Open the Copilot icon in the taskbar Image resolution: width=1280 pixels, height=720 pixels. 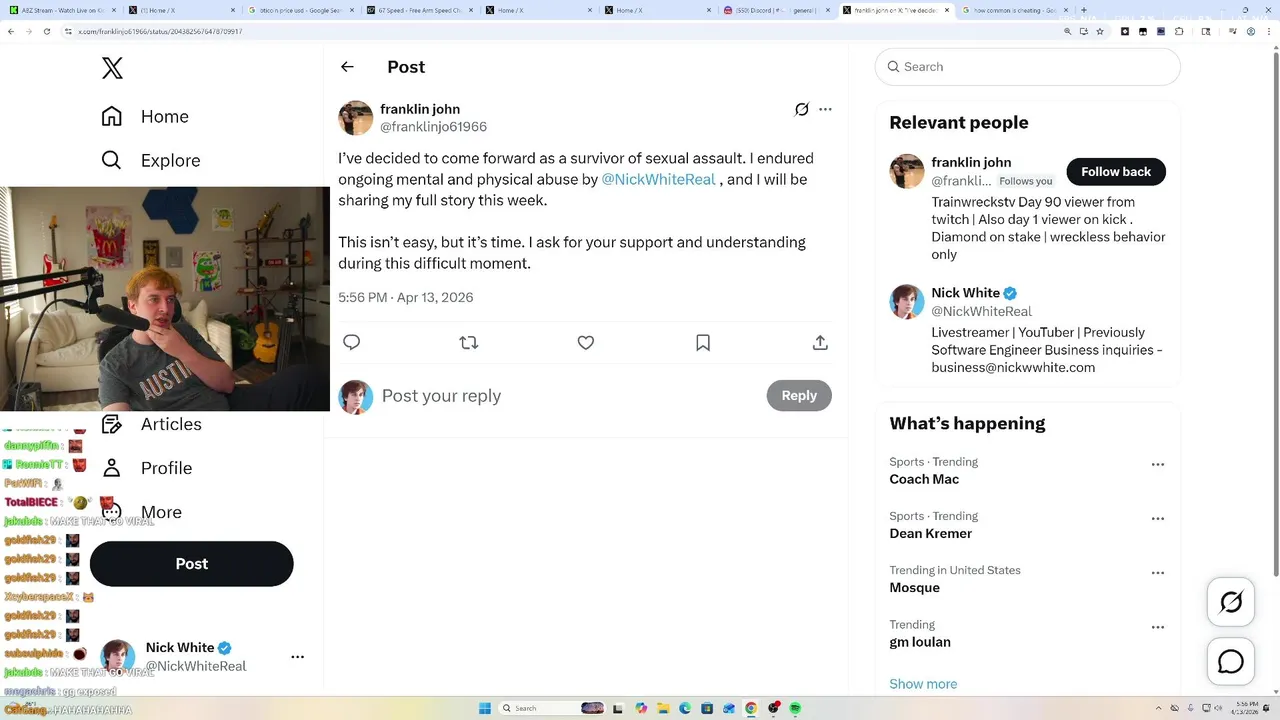pos(641,708)
